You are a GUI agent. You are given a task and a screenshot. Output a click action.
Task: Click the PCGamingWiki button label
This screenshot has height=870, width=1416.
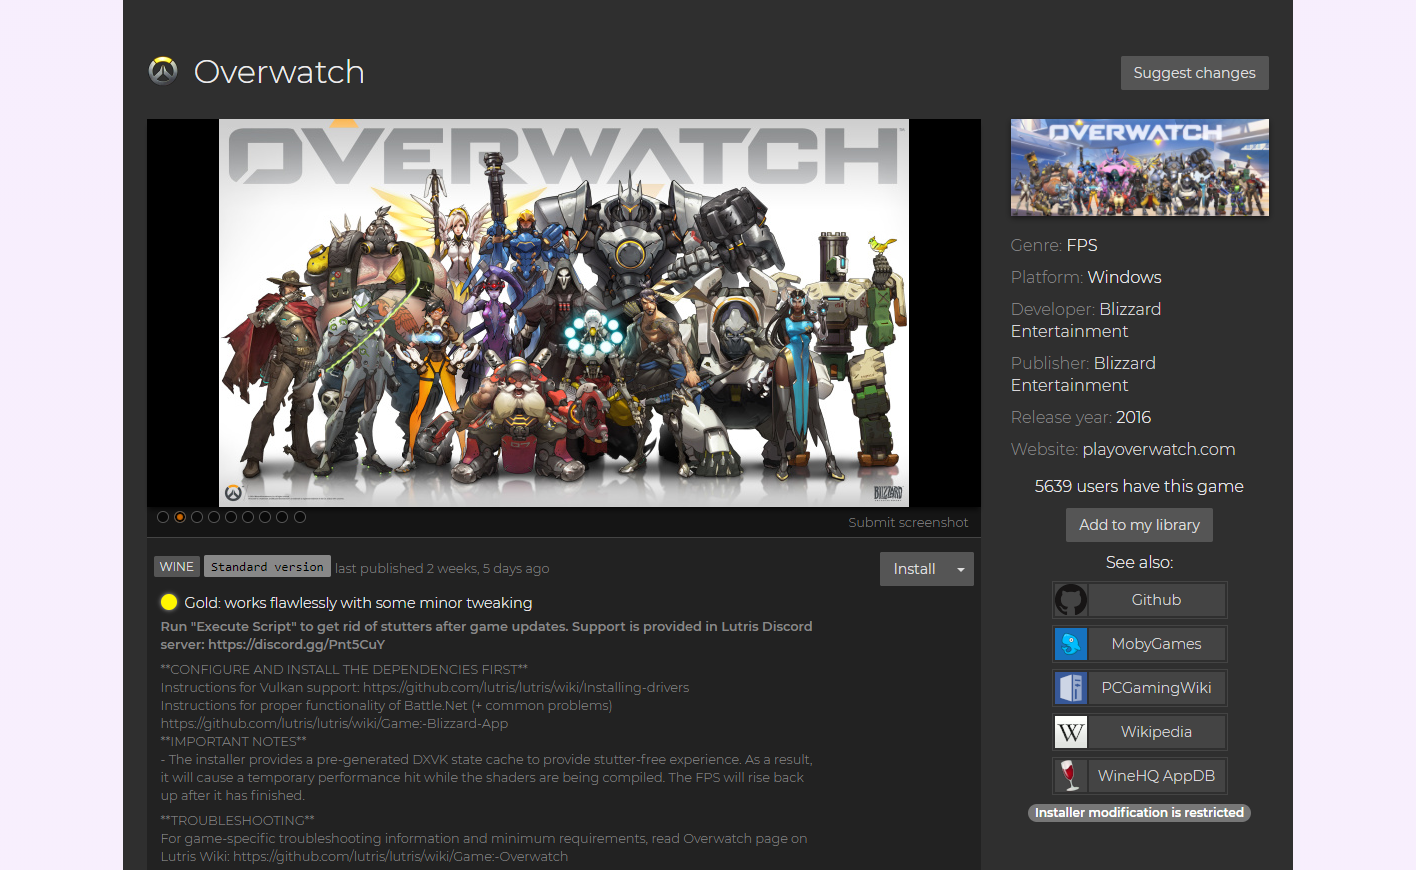coord(1156,688)
